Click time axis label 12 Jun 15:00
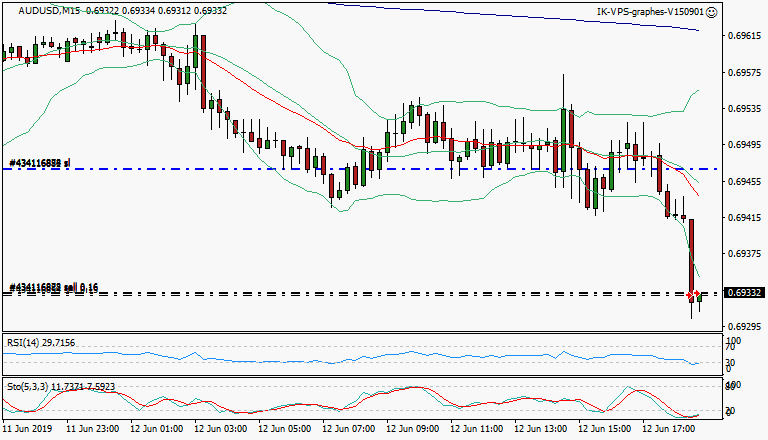Viewport: 768px width, 440px height. coord(604,429)
